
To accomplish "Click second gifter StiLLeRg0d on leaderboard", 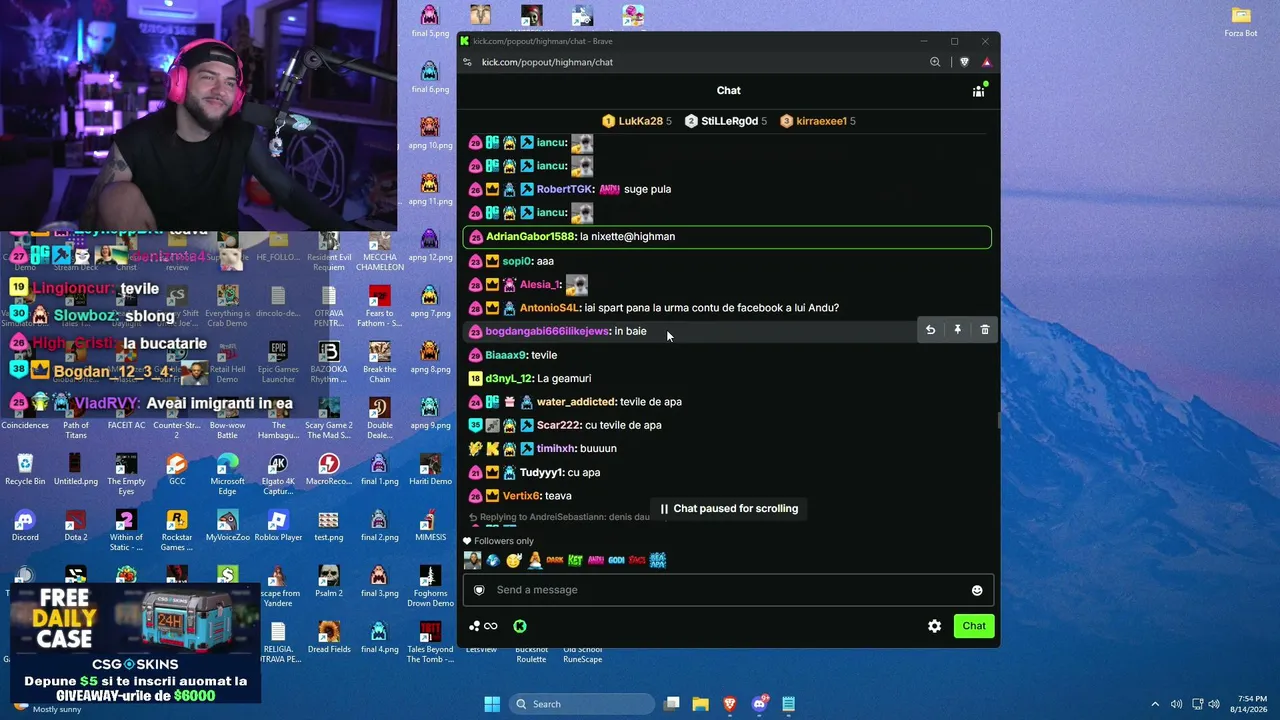I will [726, 121].
